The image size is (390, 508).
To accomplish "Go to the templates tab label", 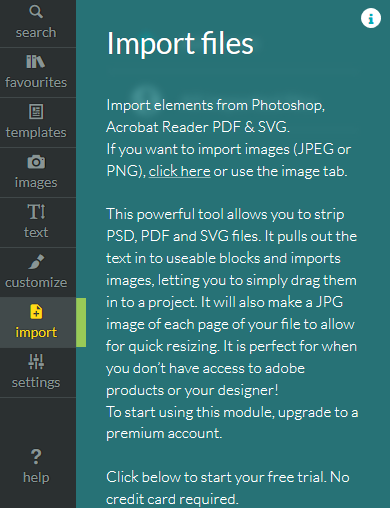I will [x=36, y=133].
